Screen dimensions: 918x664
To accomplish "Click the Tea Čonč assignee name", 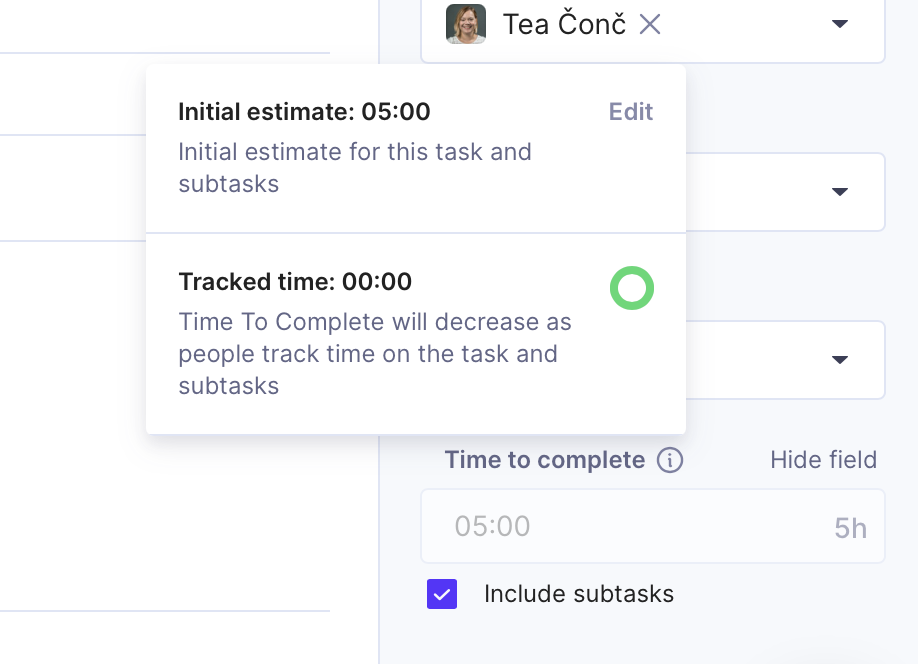I will click(x=564, y=25).
